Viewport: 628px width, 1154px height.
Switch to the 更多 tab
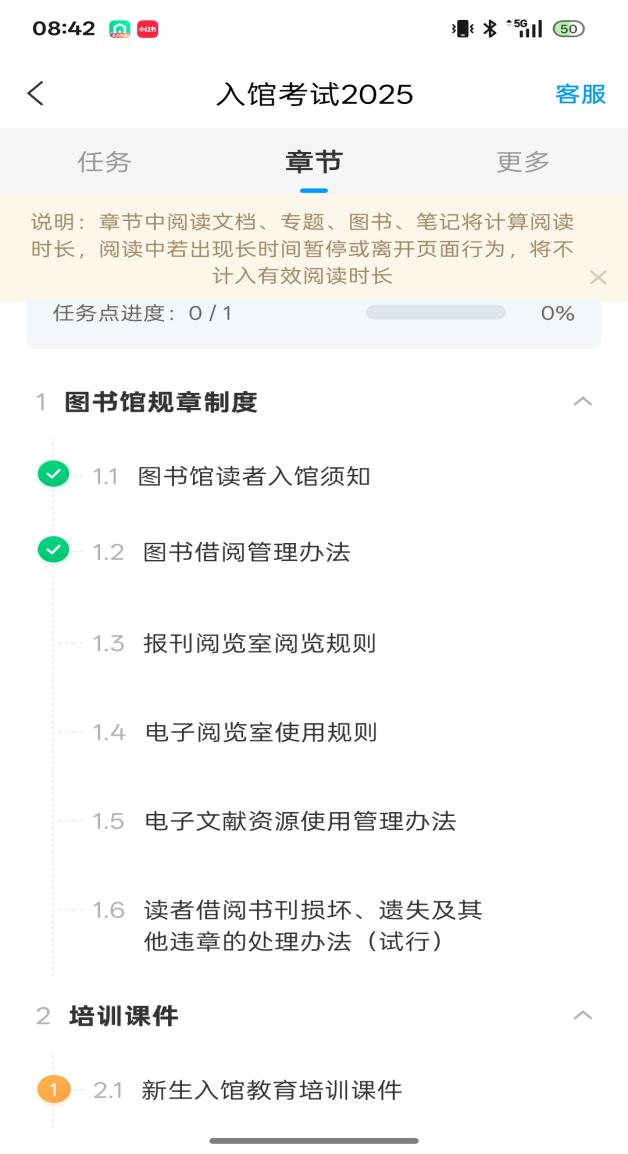coord(523,162)
